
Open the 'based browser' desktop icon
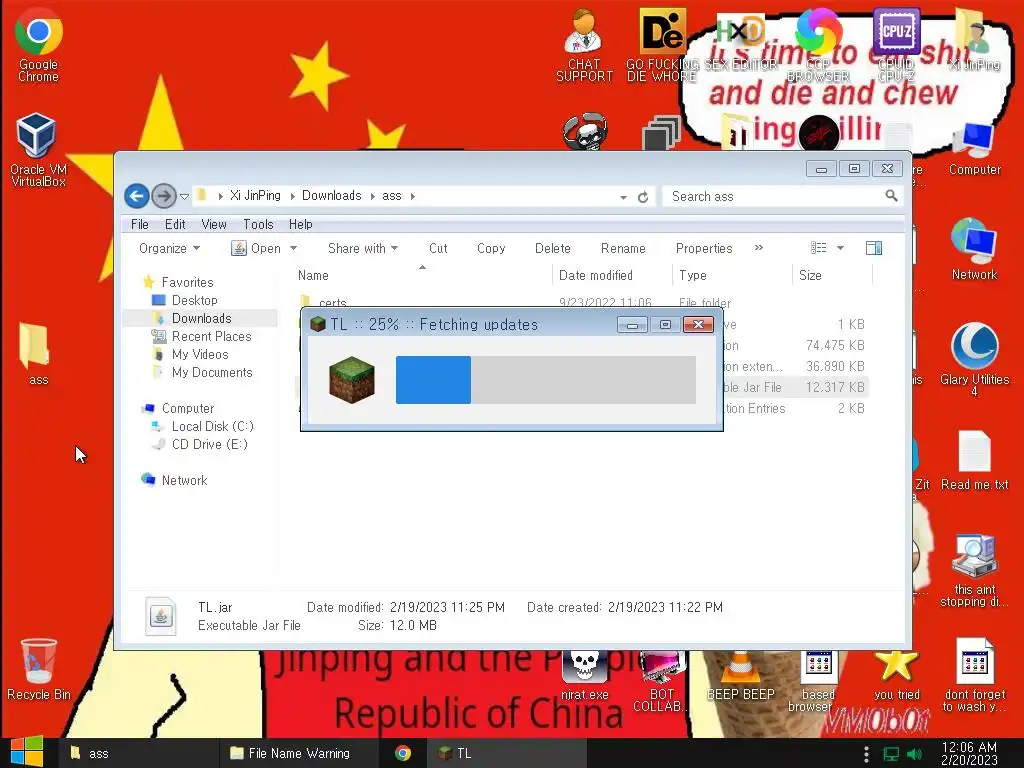tap(816, 680)
